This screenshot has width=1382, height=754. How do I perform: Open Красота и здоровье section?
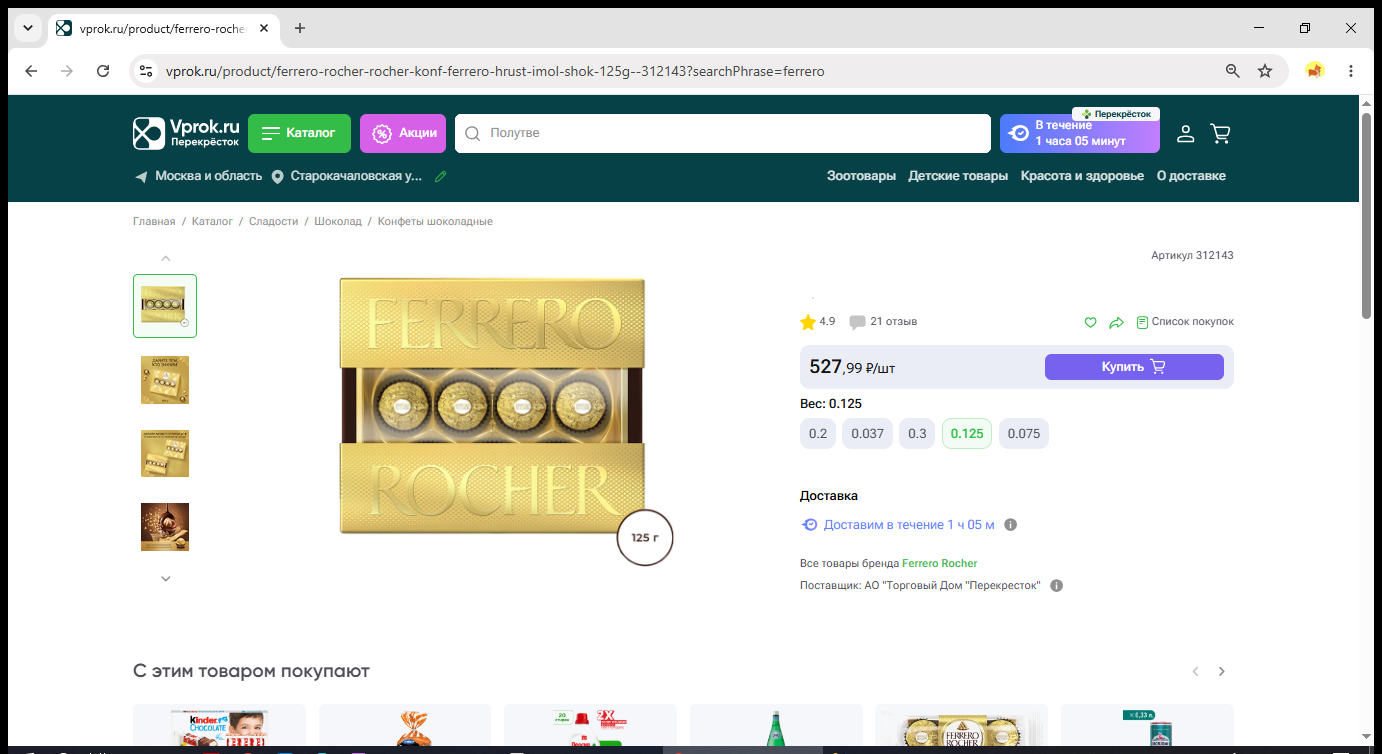[1082, 176]
